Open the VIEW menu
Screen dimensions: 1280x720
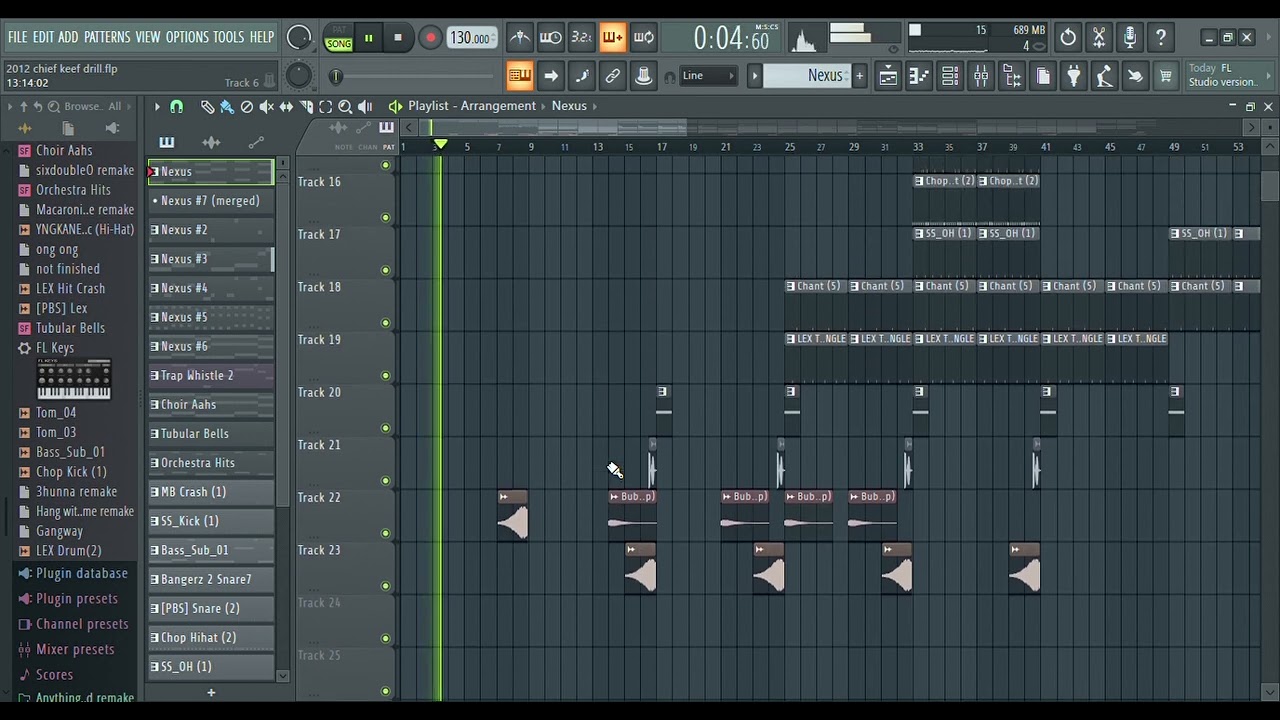(x=148, y=38)
